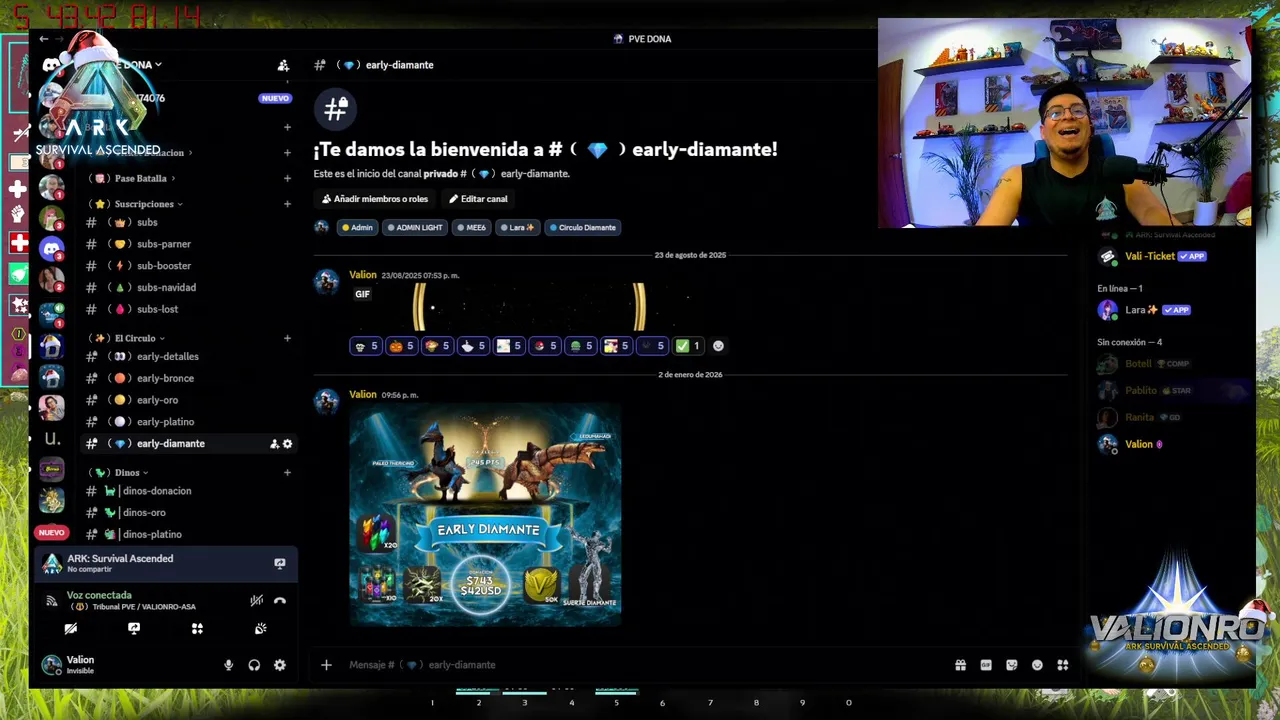Select the Circulo Diamante role chip
Screen dimensions: 1280x720
click(582, 227)
